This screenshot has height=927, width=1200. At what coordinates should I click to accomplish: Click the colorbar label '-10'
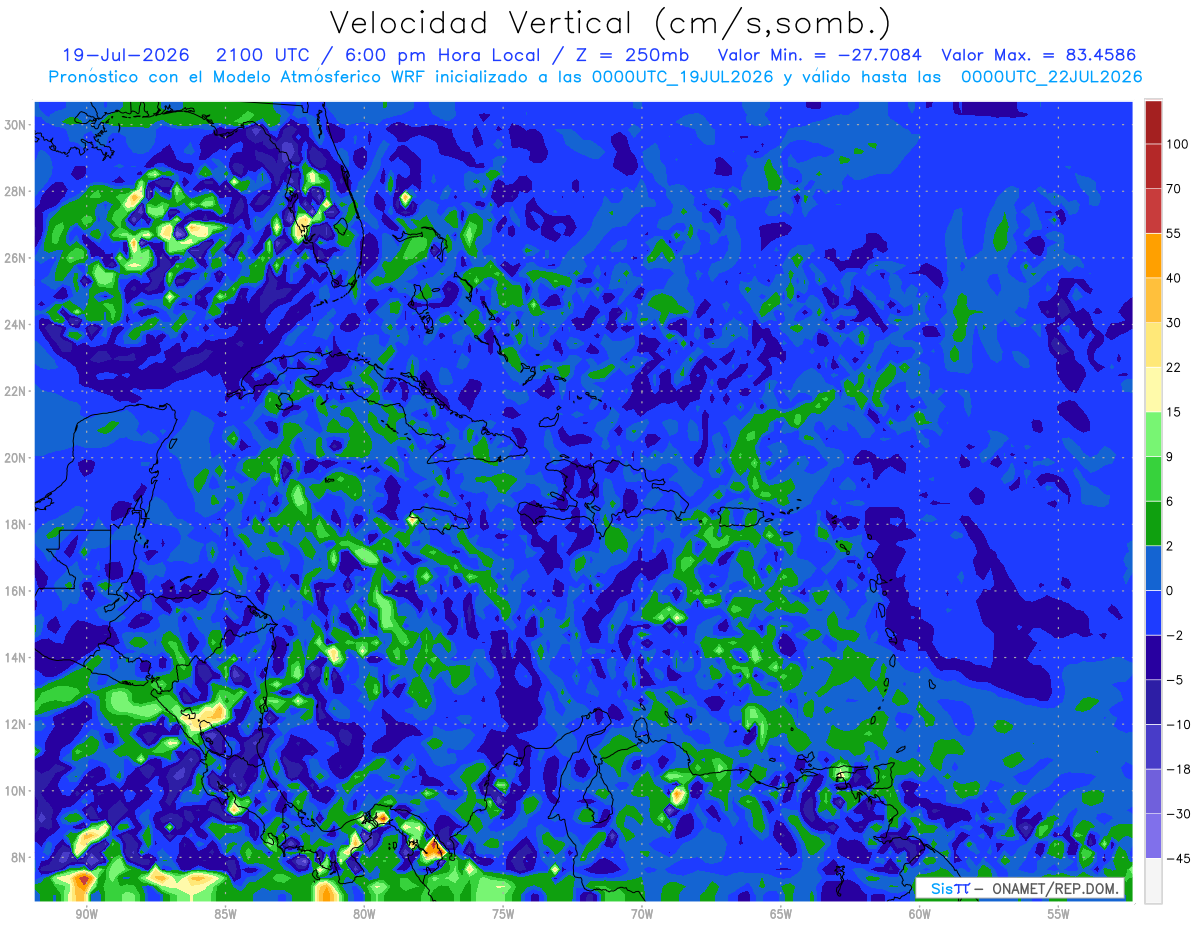coord(1177,724)
